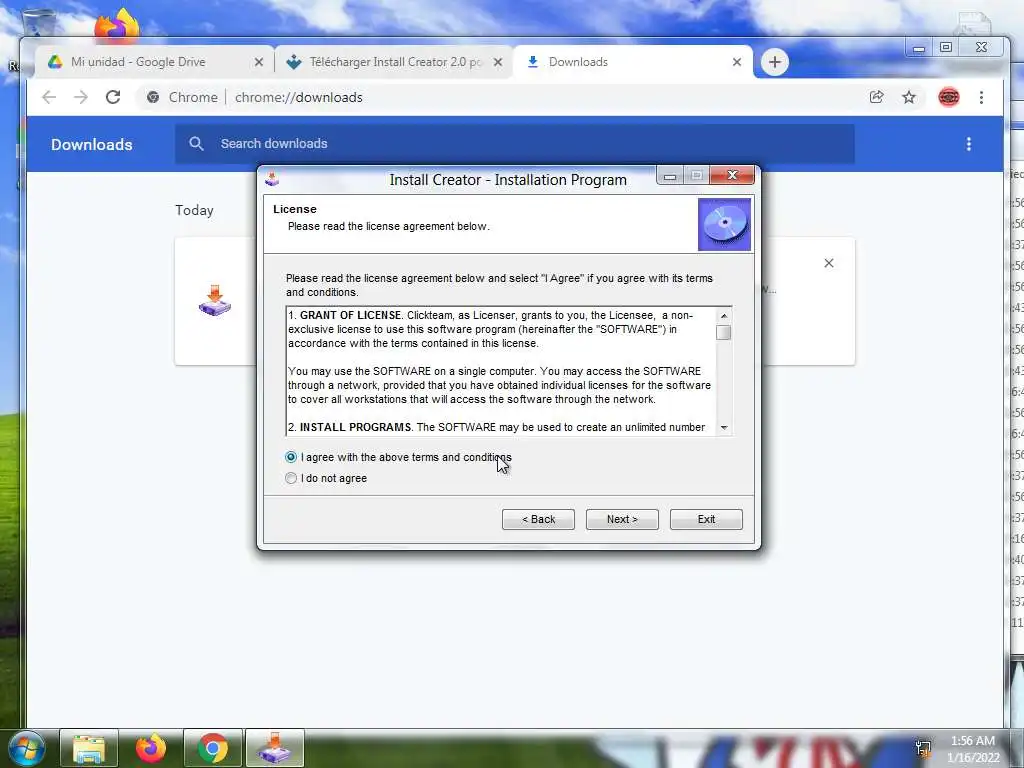Close the Télécharger Install Creator tab
Image resolution: width=1024 pixels, height=768 pixels.
click(x=498, y=62)
